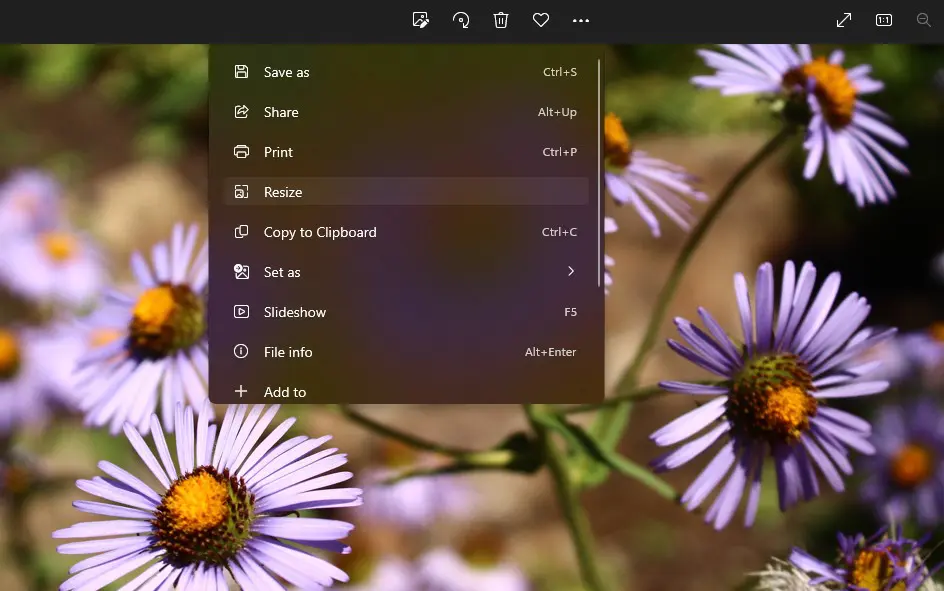Click the menu's vertical scrollbar
The height and width of the screenshot is (591, 944).
pyautogui.click(x=599, y=172)
